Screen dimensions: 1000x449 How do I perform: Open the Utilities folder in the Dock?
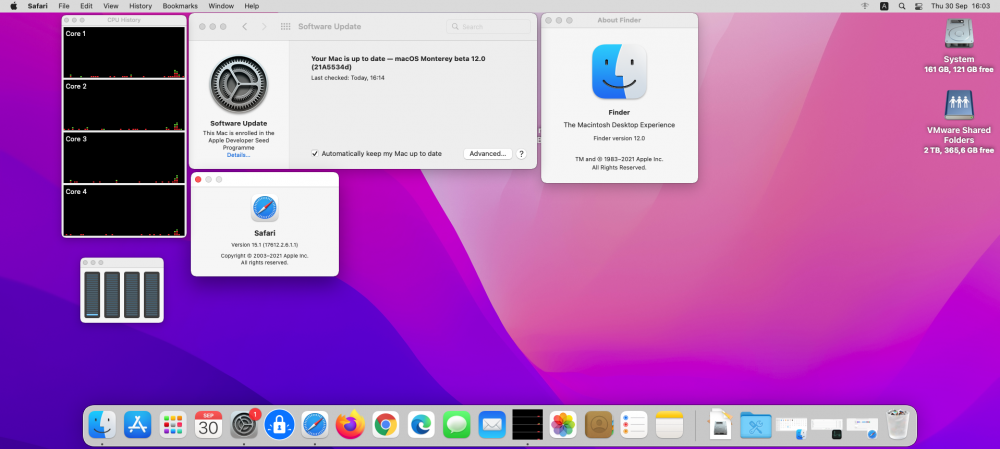click(x=756, y=425)
